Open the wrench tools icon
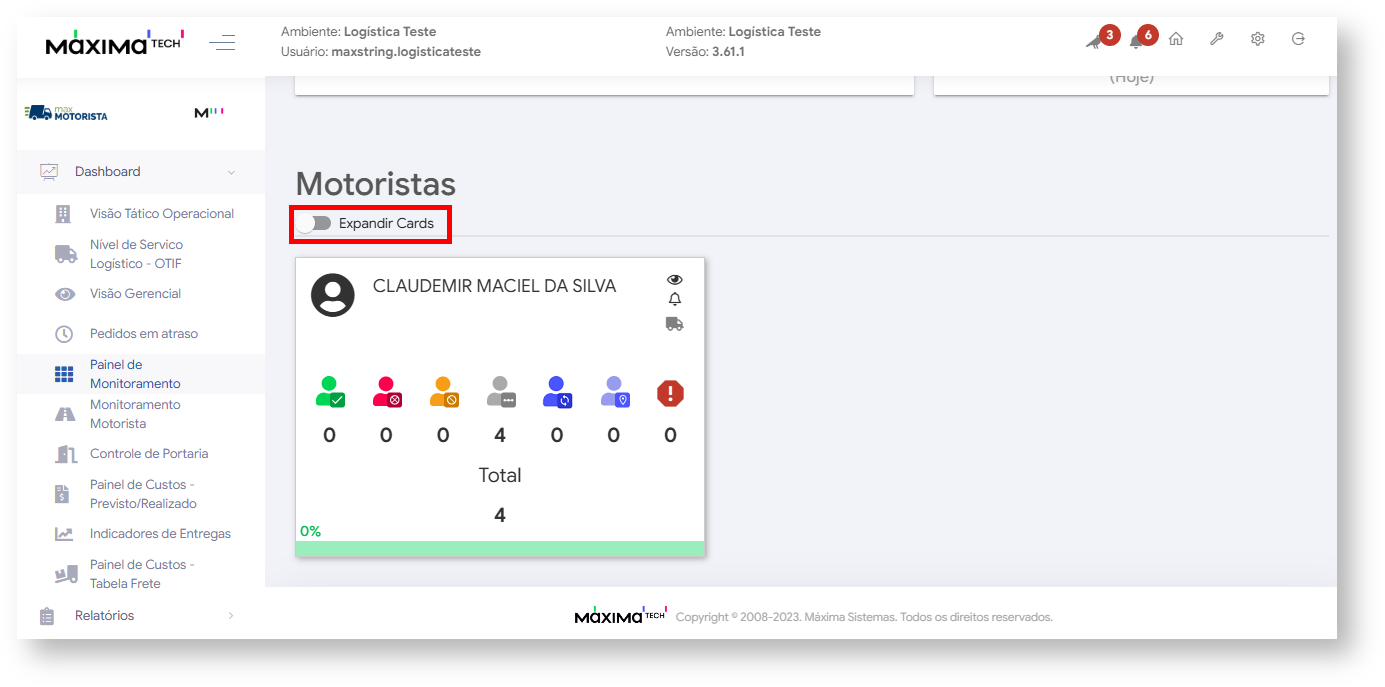 1217,39
